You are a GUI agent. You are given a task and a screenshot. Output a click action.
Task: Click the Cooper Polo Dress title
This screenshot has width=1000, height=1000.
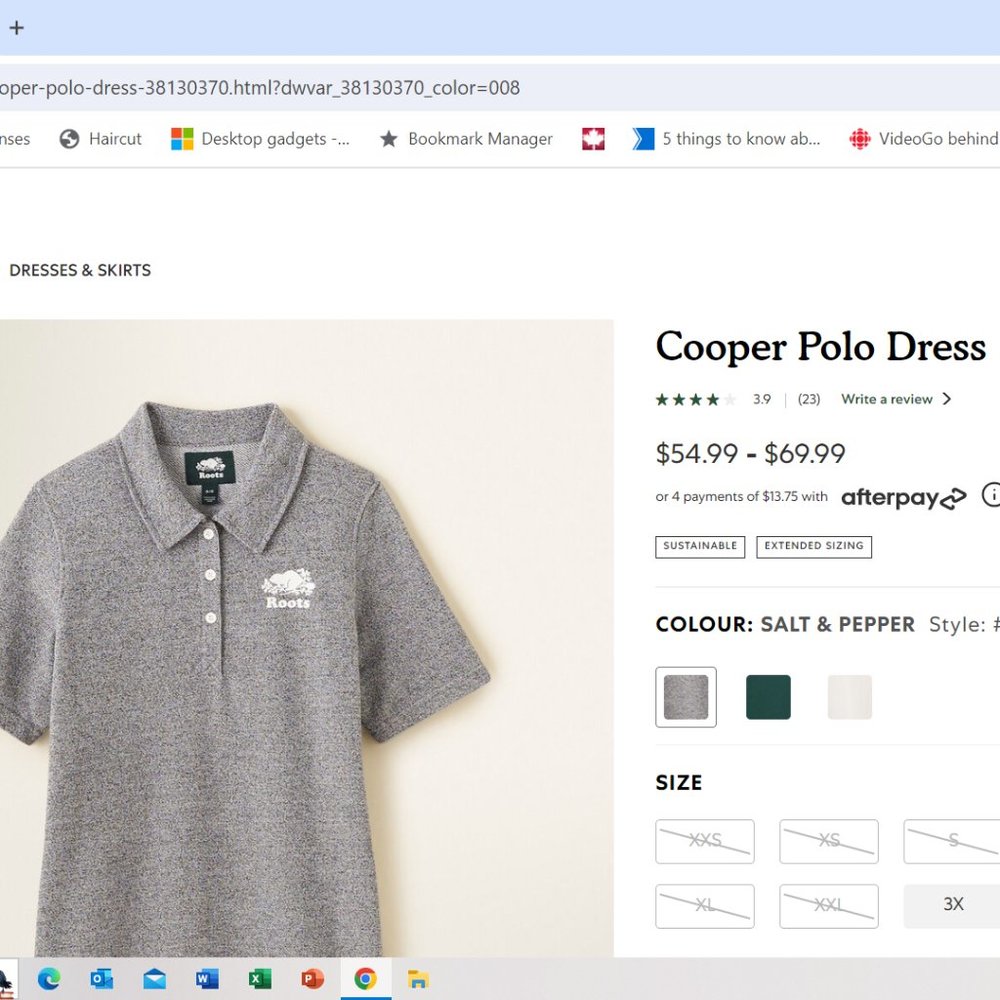click(x=821, y=347)
